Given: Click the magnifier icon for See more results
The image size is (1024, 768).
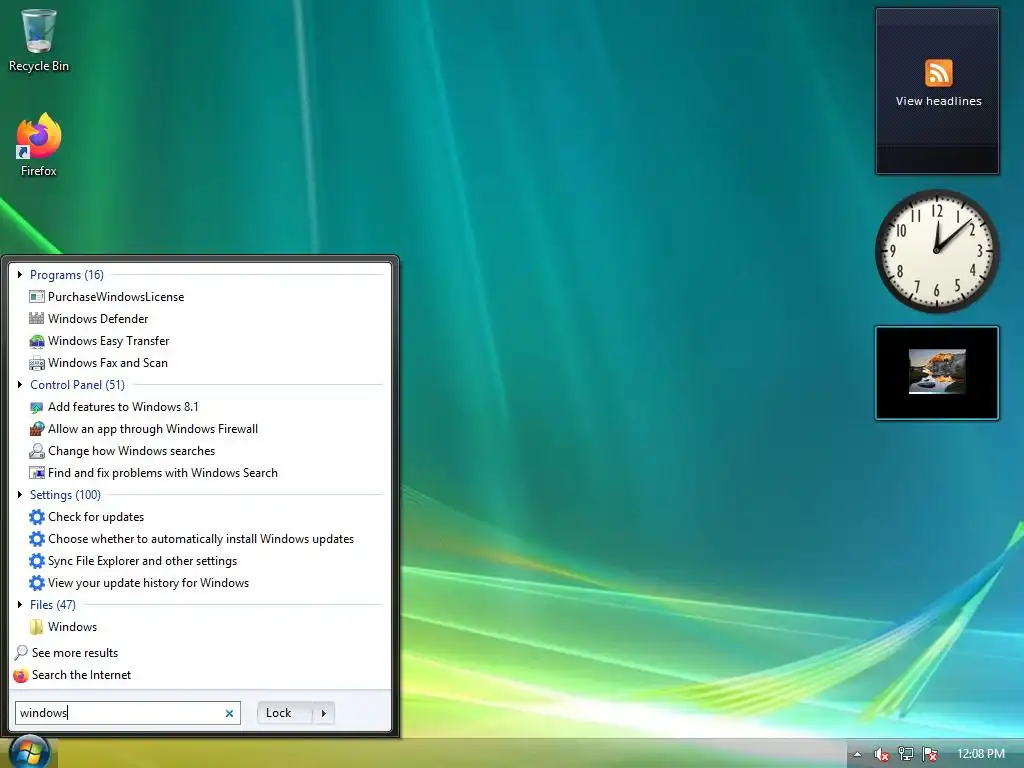Looking at the screenshot, I should tap(21, 653).
